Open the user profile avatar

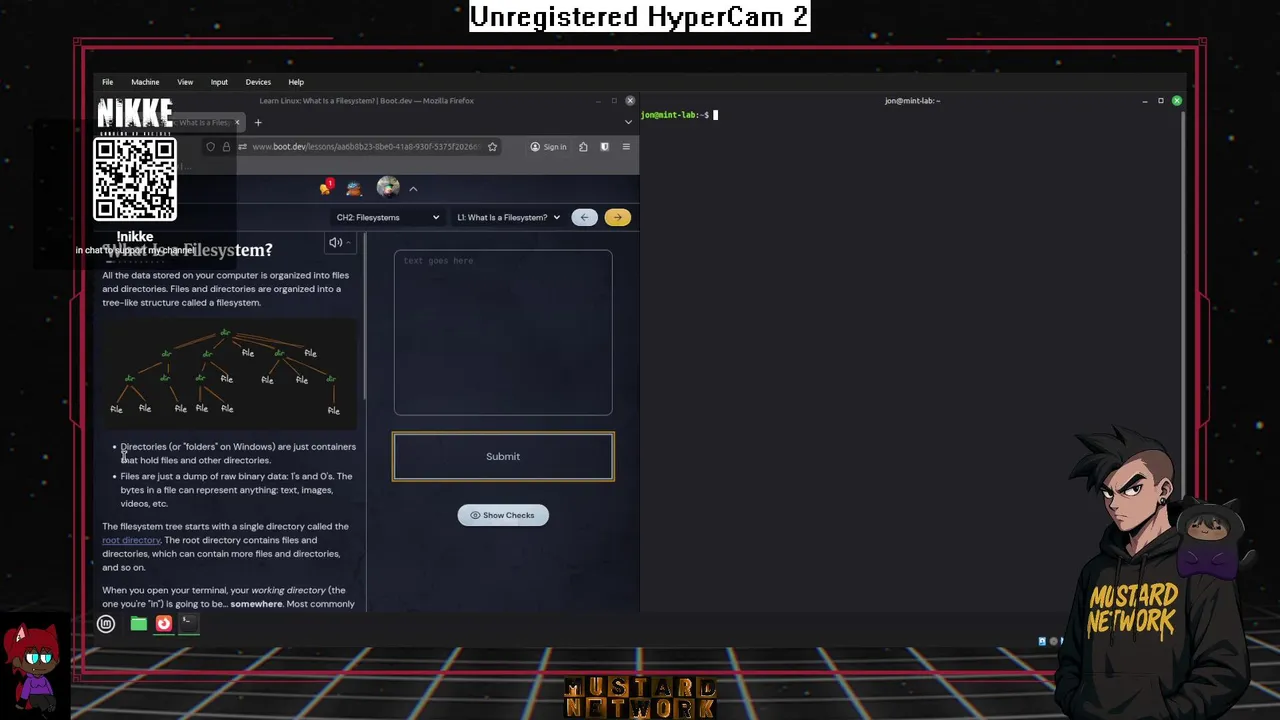(x=388, y=187)
